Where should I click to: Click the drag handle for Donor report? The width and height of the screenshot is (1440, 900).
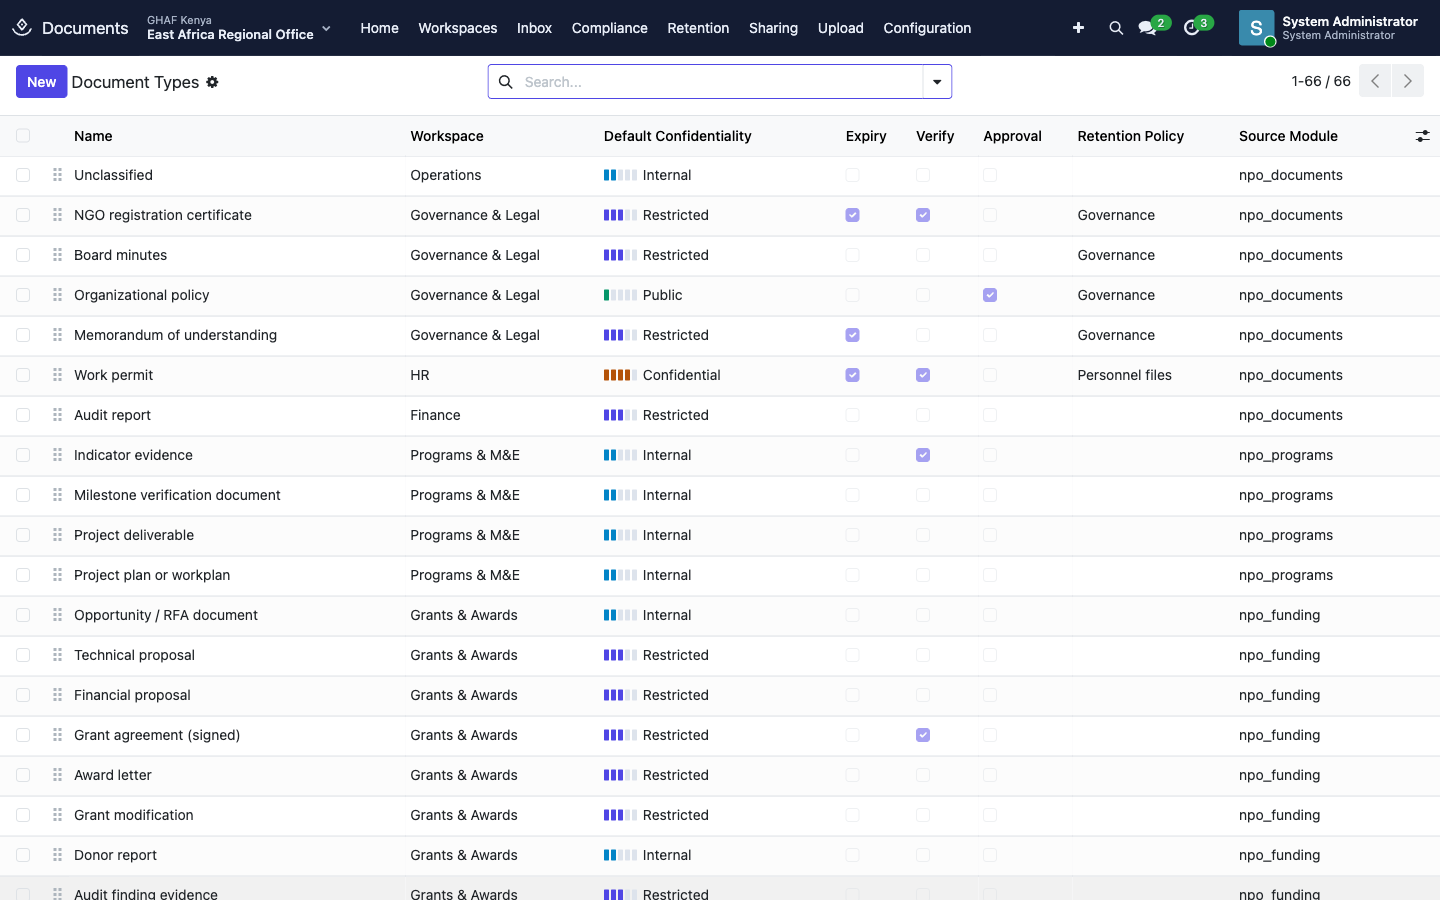[x=57, y=855]
